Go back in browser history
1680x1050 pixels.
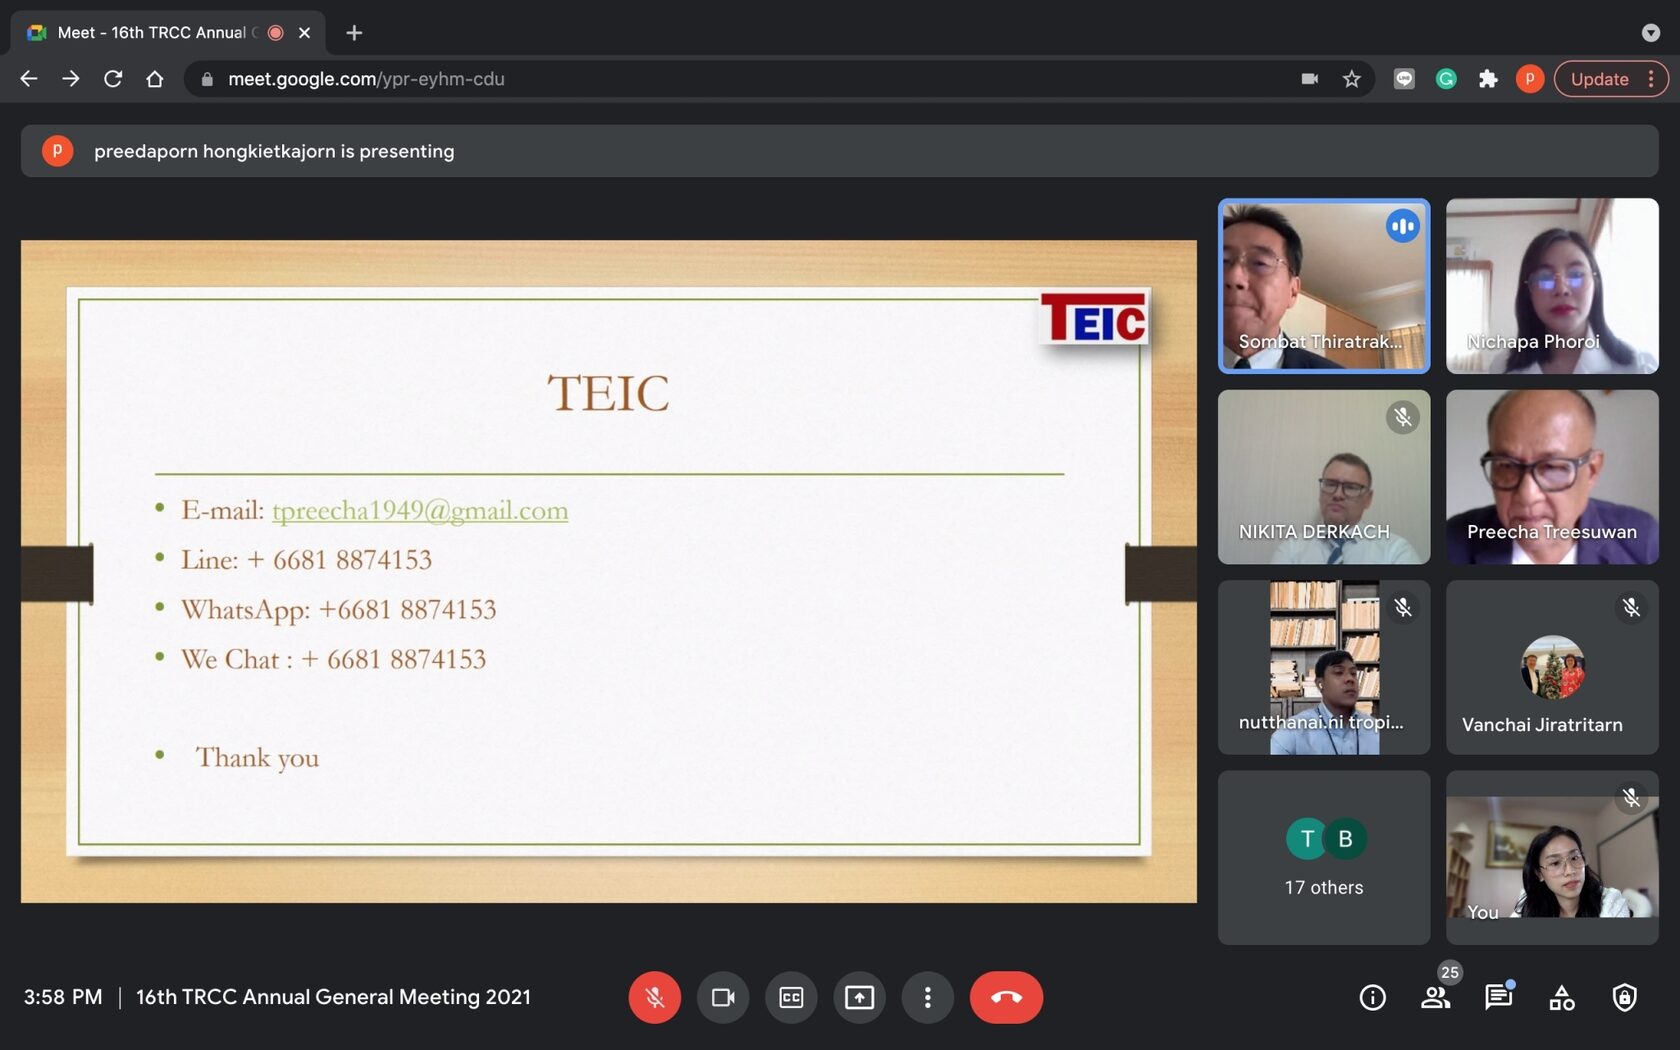click(x=29, y=79)
